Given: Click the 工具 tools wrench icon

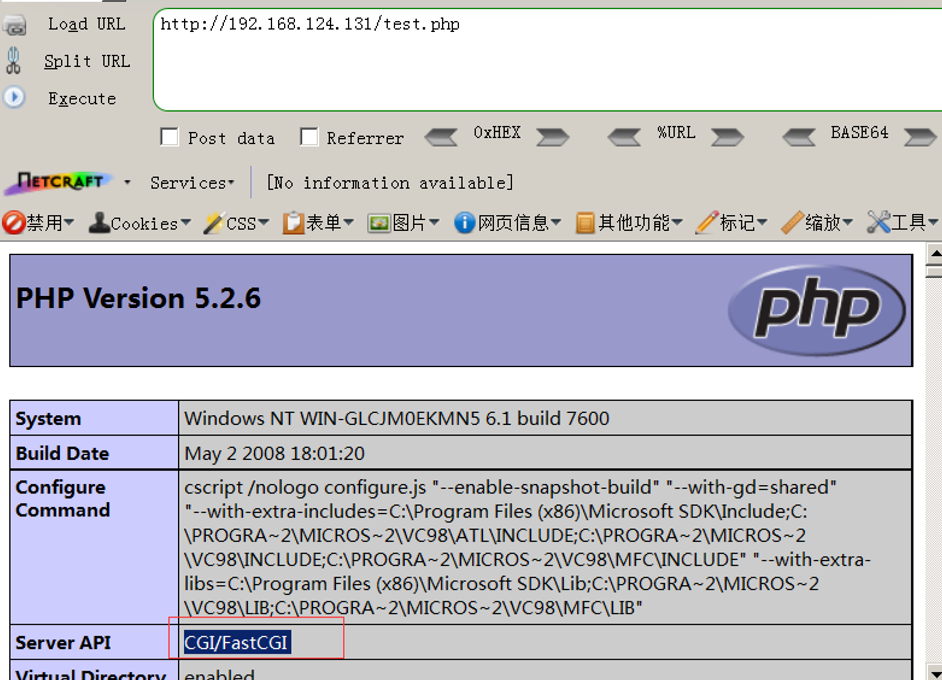Looking at the screenshot, I should click(878, 223).
